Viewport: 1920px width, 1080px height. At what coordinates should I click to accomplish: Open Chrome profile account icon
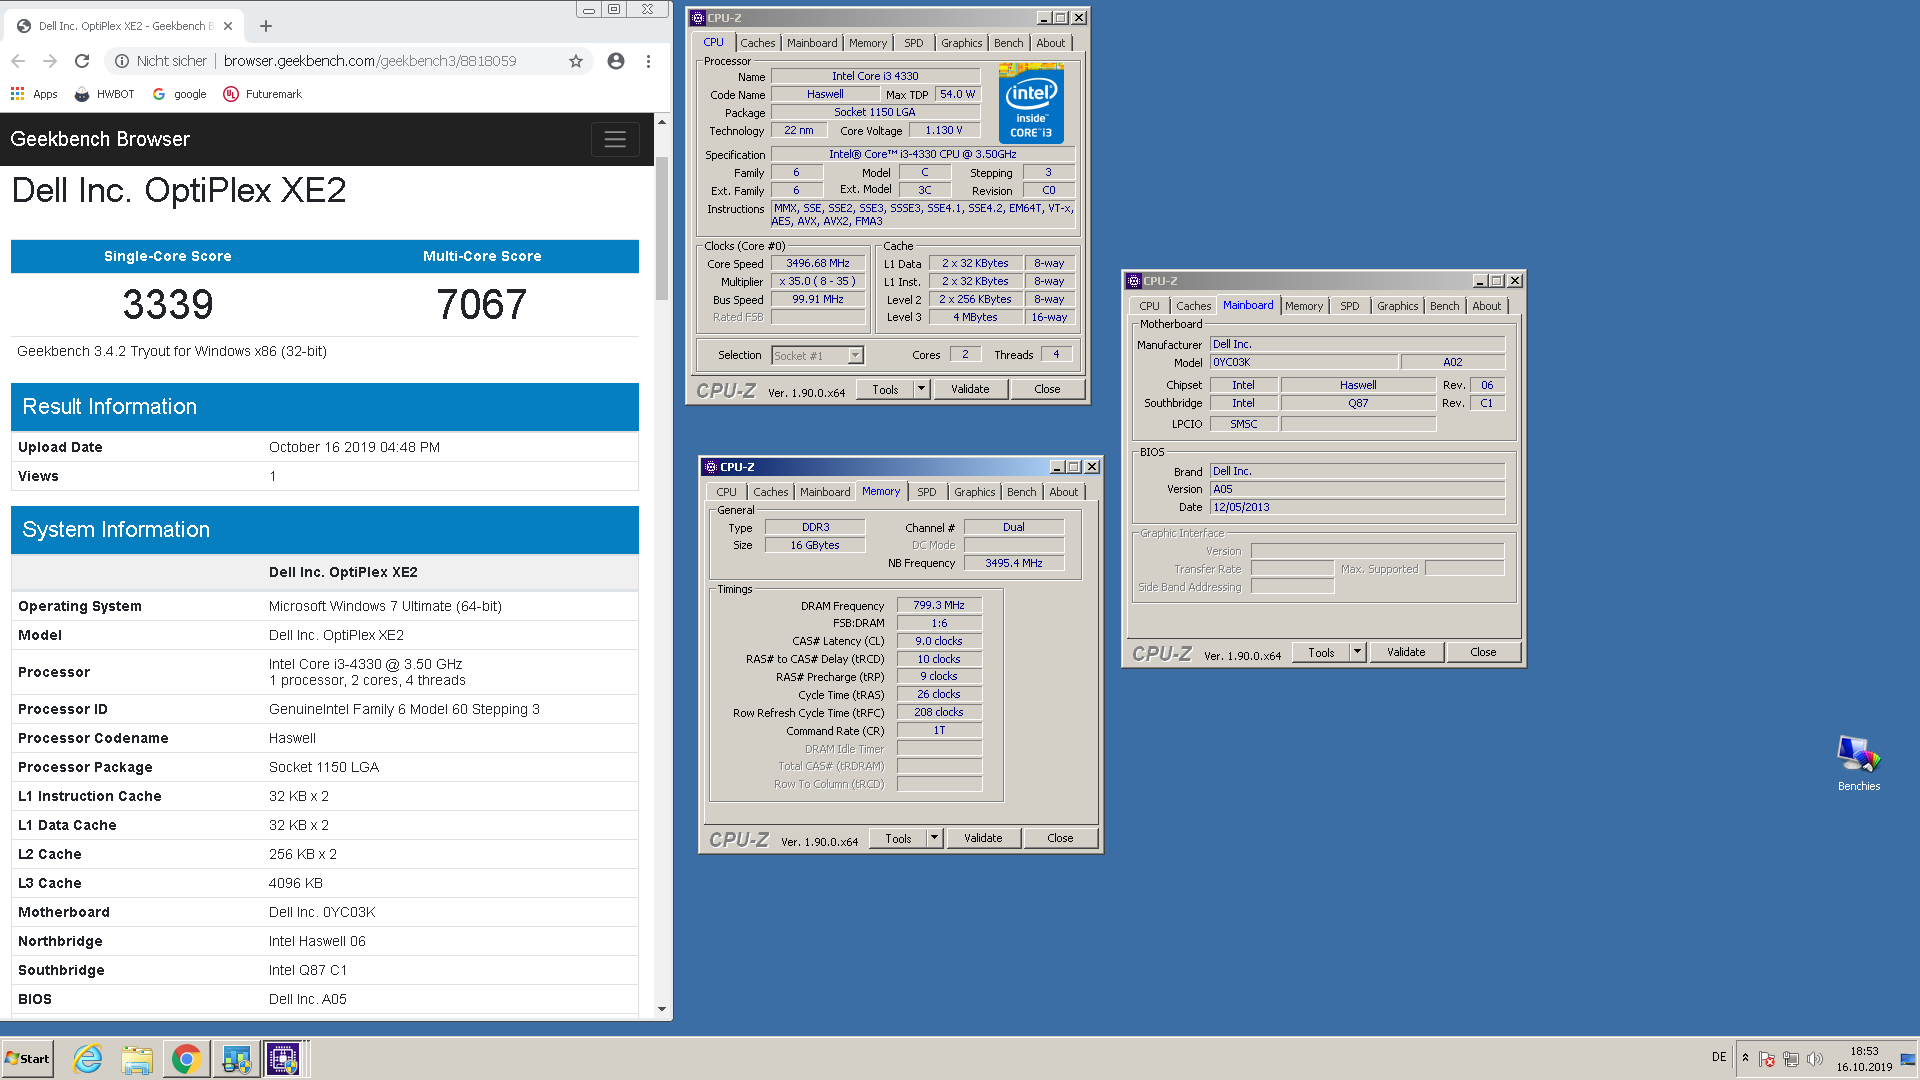[616, 61]
